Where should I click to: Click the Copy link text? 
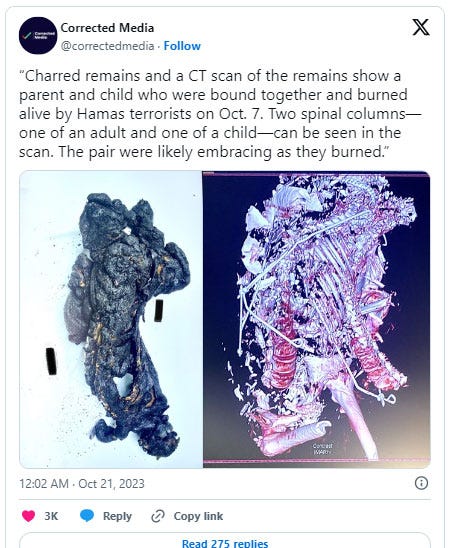pyautogui.click(x=198, y=516)
